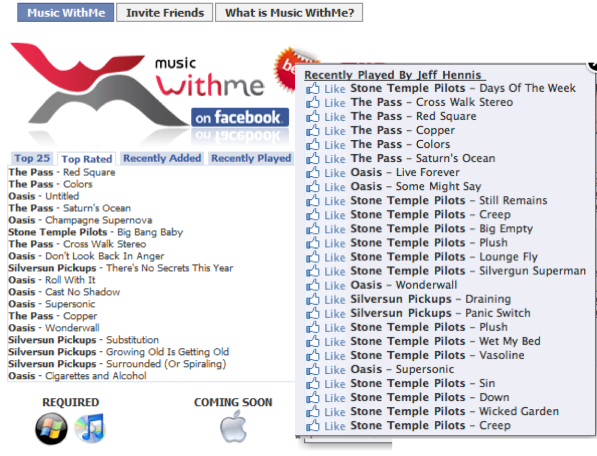Open Oasis - Cigarettes and Alcohol
This screenshot has width=597, height=456.
pos(77,376)
